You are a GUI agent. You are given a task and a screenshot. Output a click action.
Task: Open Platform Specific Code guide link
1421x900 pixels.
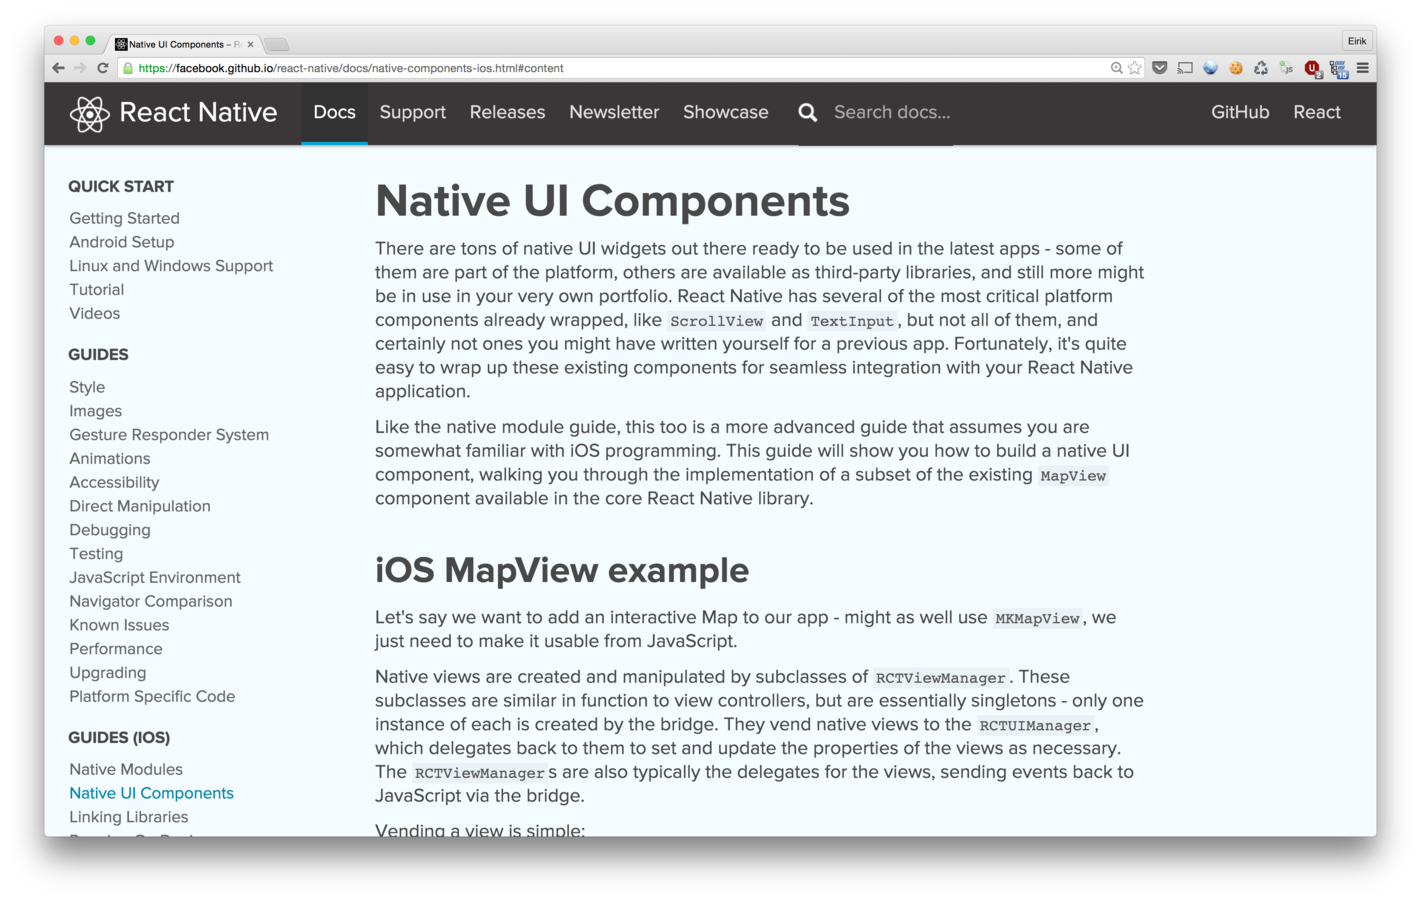(152, 697)
